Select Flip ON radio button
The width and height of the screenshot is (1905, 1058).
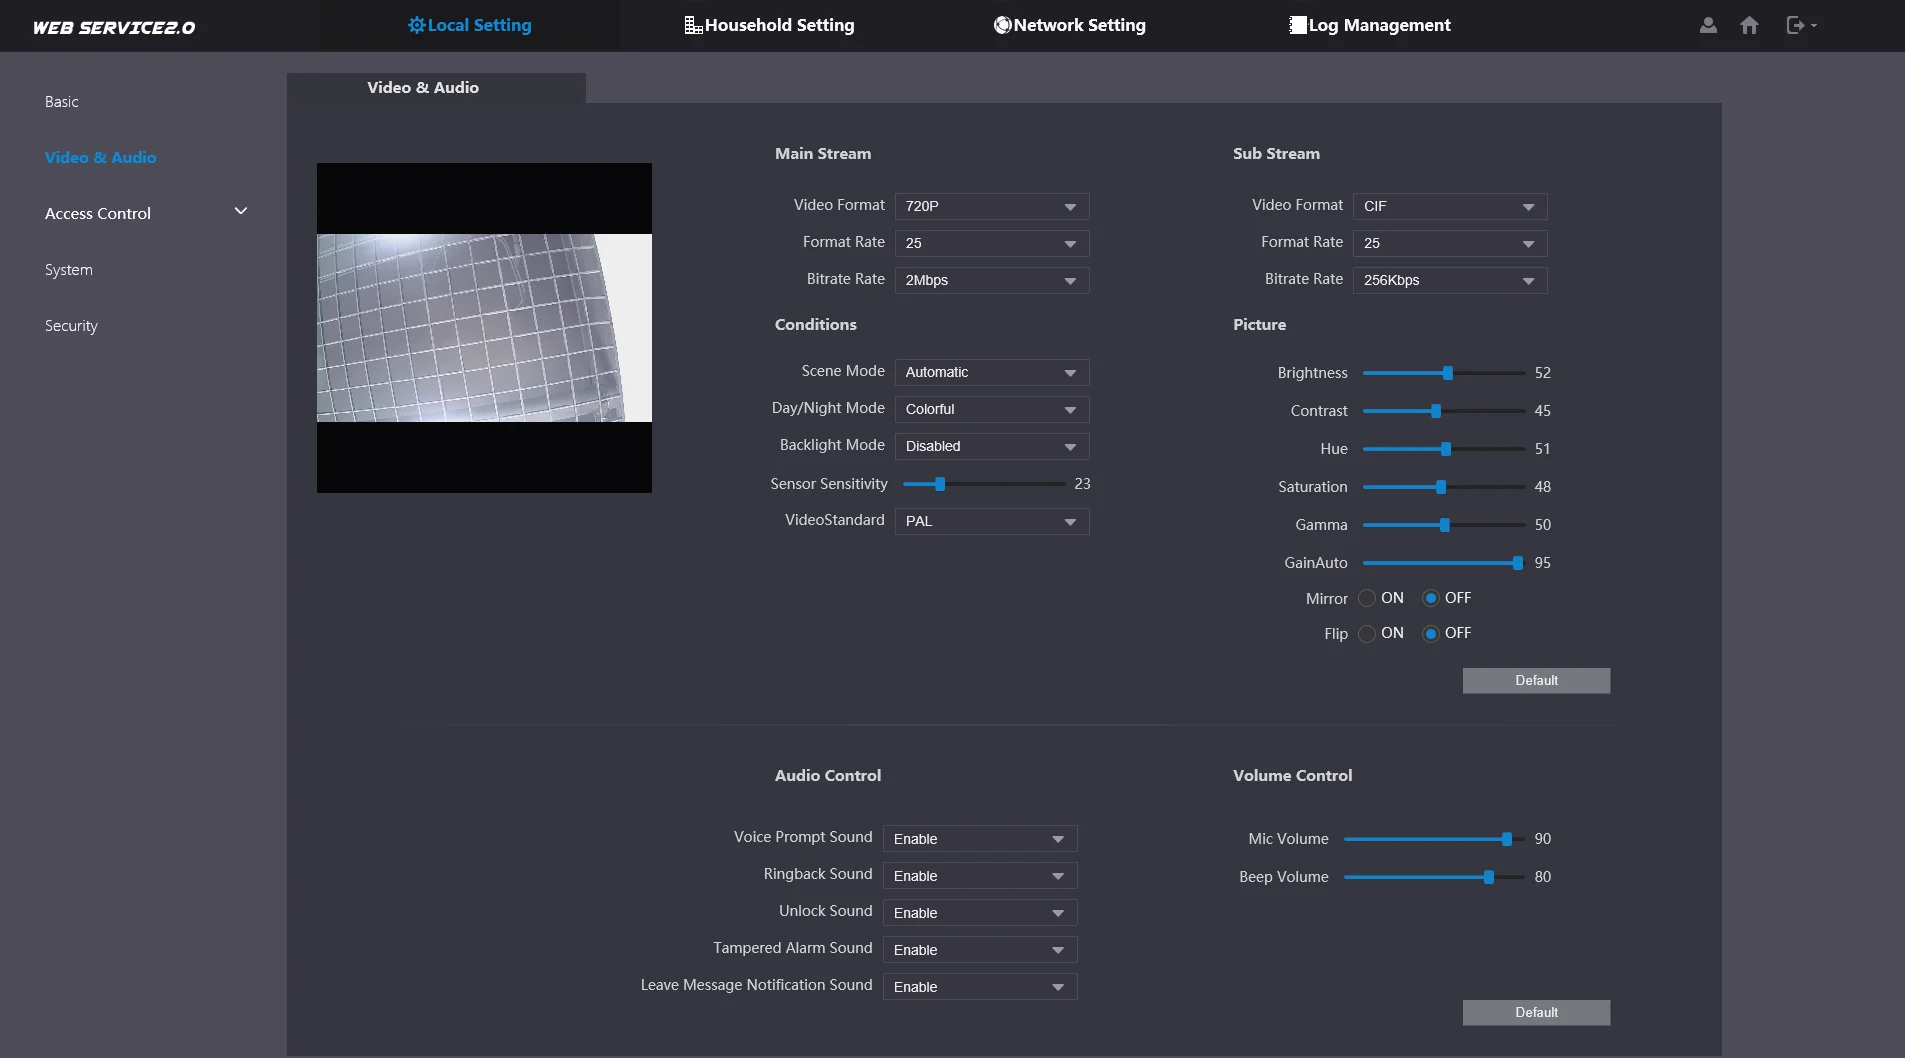[x=1367, y=633]
